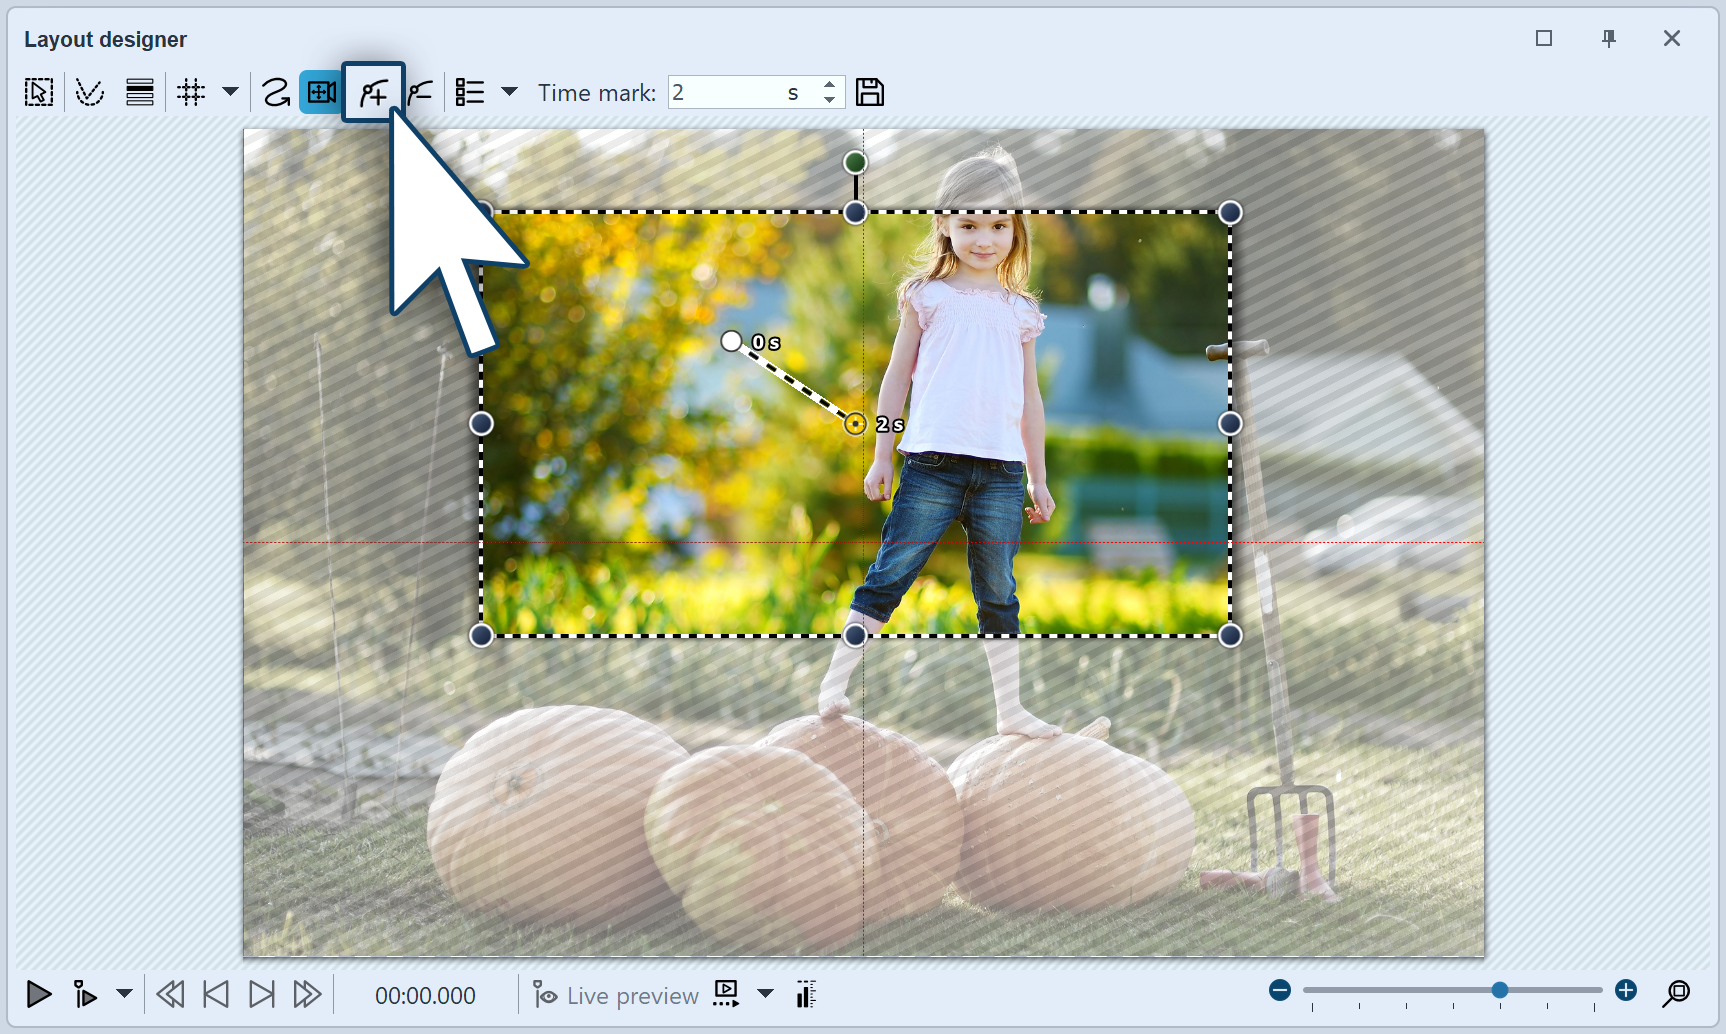Toggle camera pan mode off
Image resolution: width=1726 pixels, height=1034 pixels.
point(321,92)
